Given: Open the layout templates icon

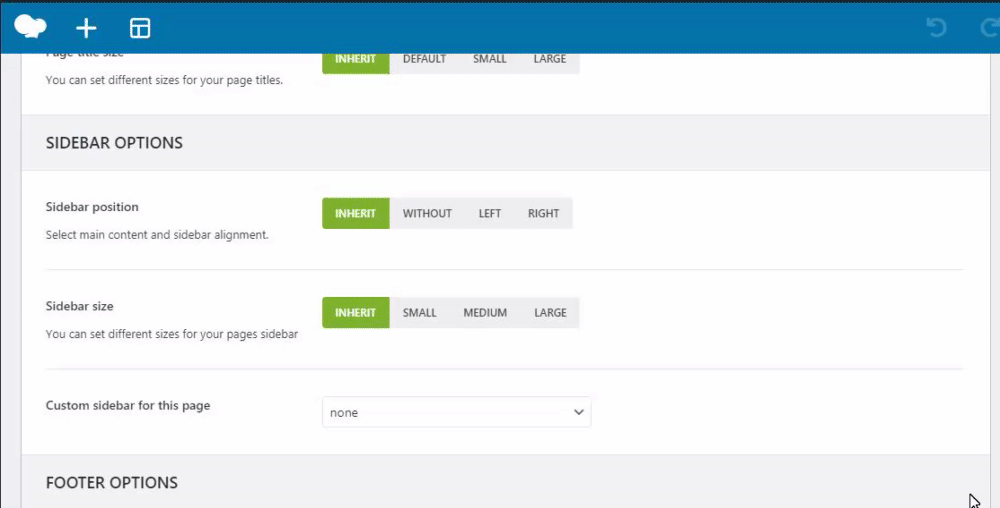Looking at the screenshot, I should 140,28.
